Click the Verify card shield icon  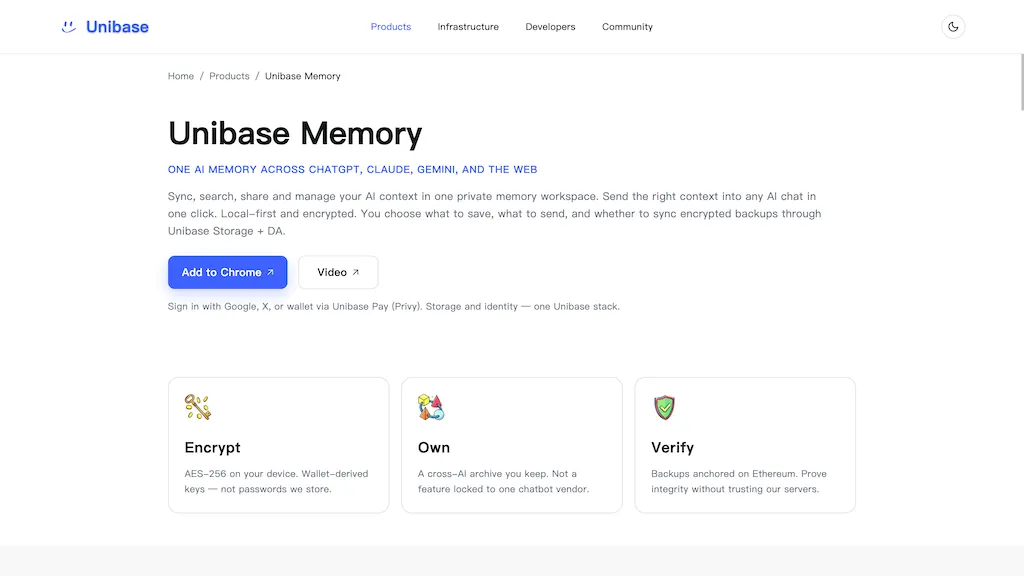[x=664, y=407]
